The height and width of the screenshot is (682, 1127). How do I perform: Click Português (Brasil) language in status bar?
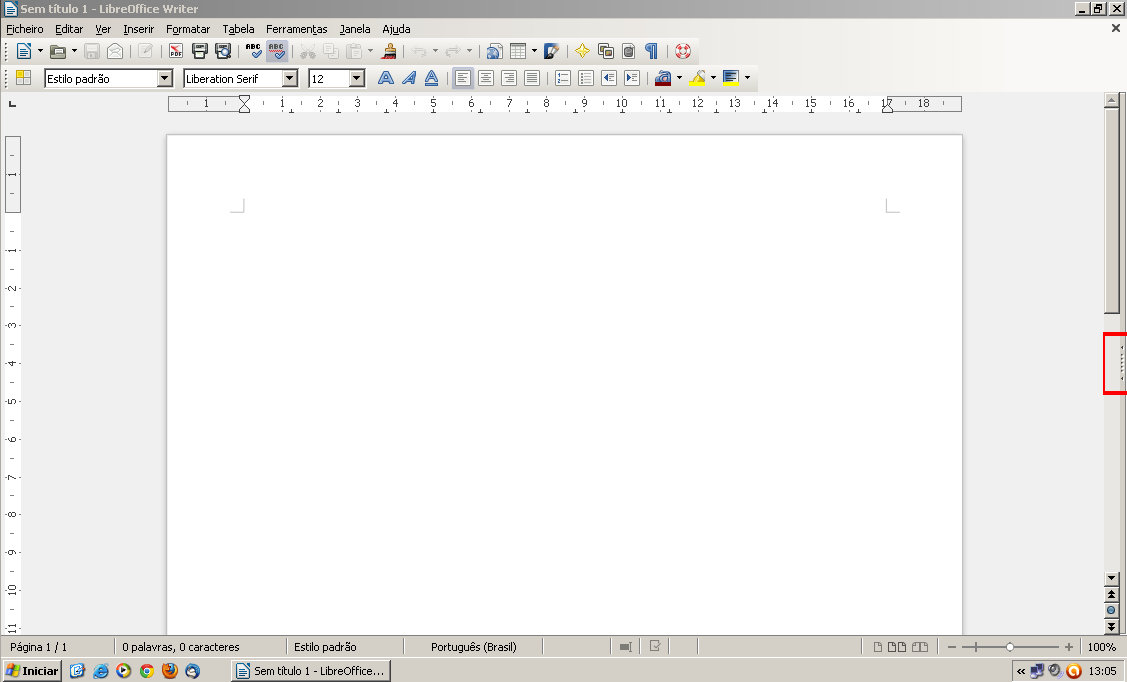[x=473, y=647]
